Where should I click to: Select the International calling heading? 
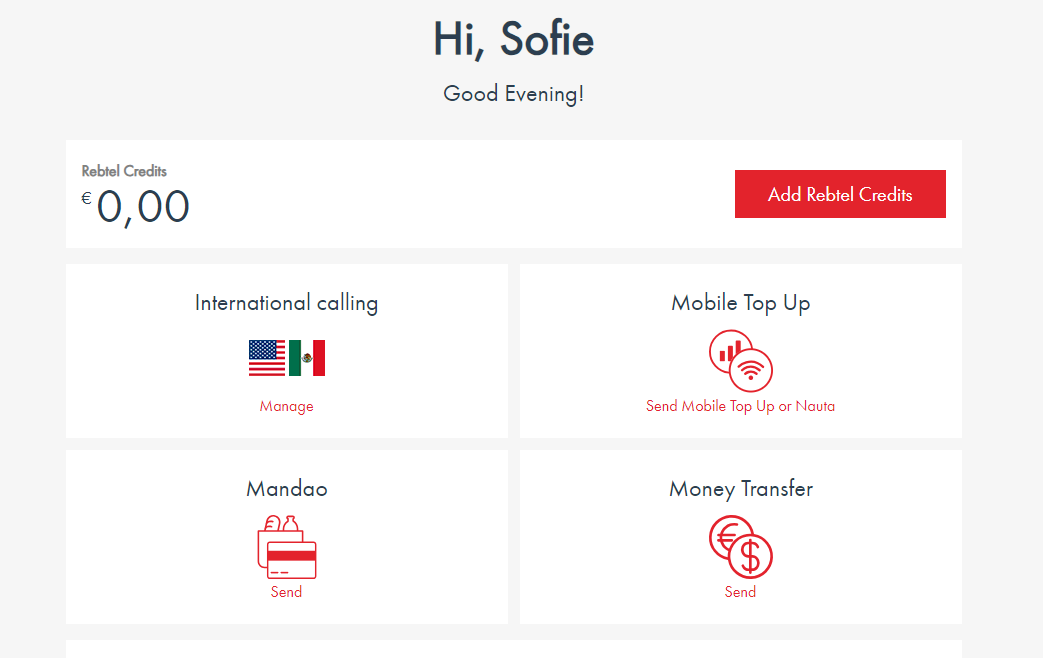[286, 303]
